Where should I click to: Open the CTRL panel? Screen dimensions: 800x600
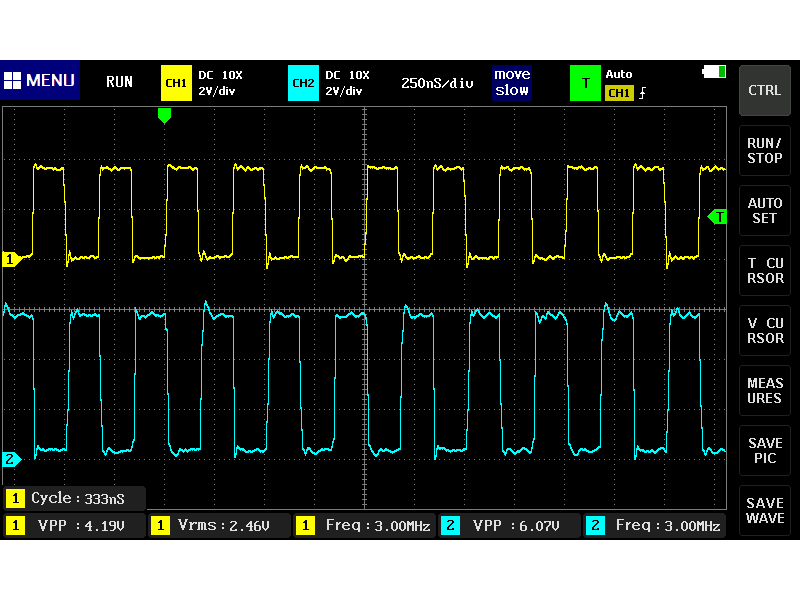pos(764,90)
